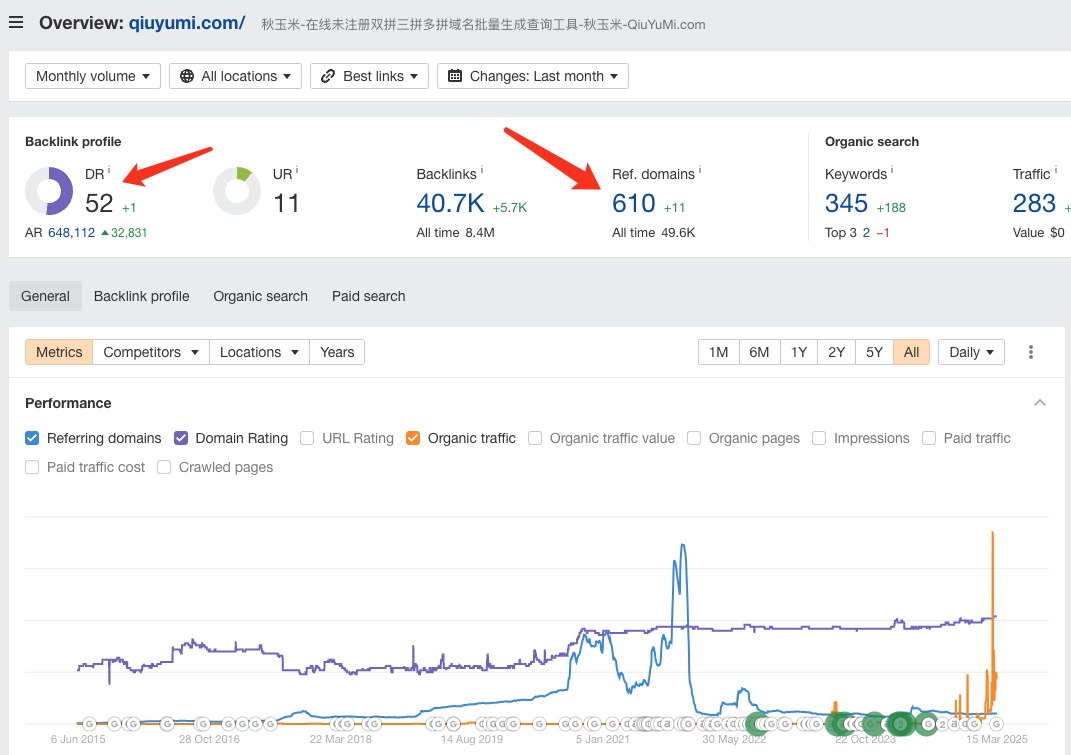1071x755 pixels.
Task: Click the DR info tooltip icon
Action: coord(109,169)
